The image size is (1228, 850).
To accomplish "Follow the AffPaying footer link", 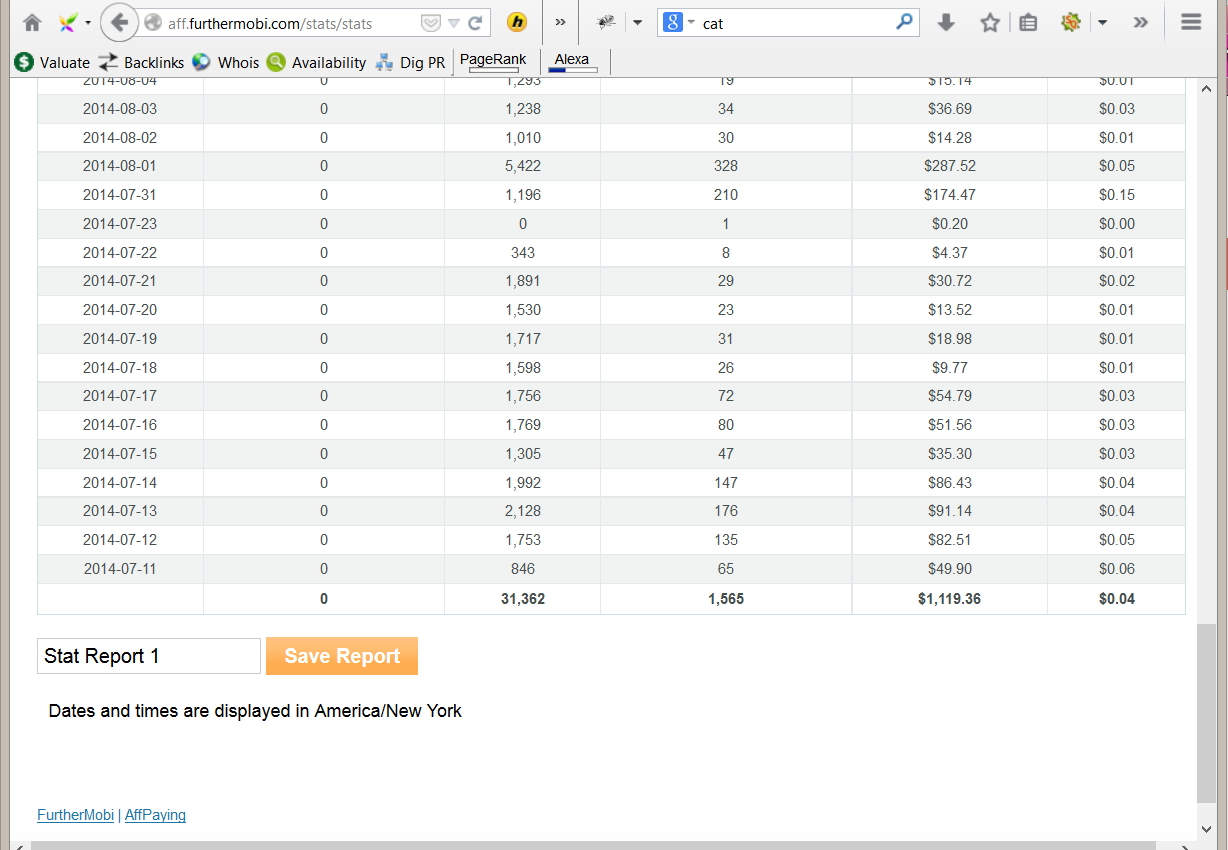I will (155, 815).
